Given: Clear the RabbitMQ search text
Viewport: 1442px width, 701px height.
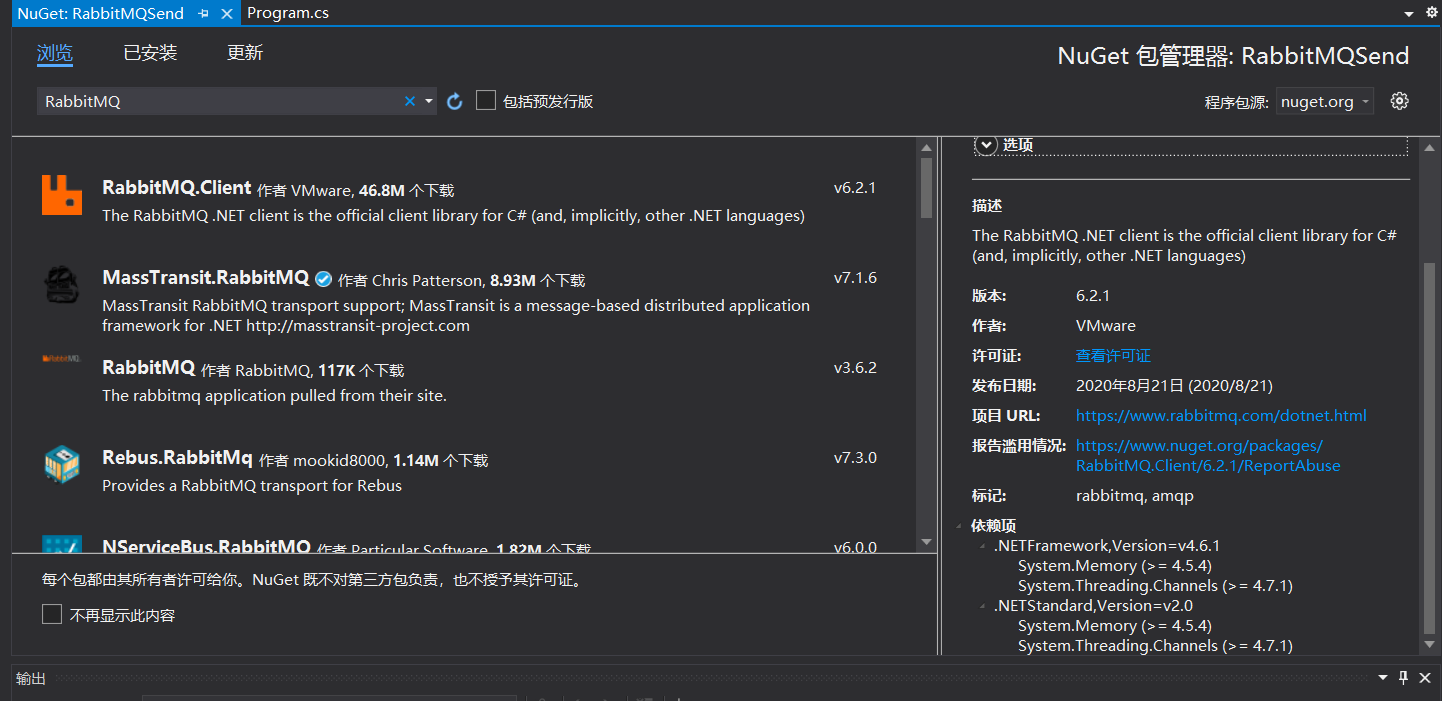Looking at the screenshot, I should (410, 101).
